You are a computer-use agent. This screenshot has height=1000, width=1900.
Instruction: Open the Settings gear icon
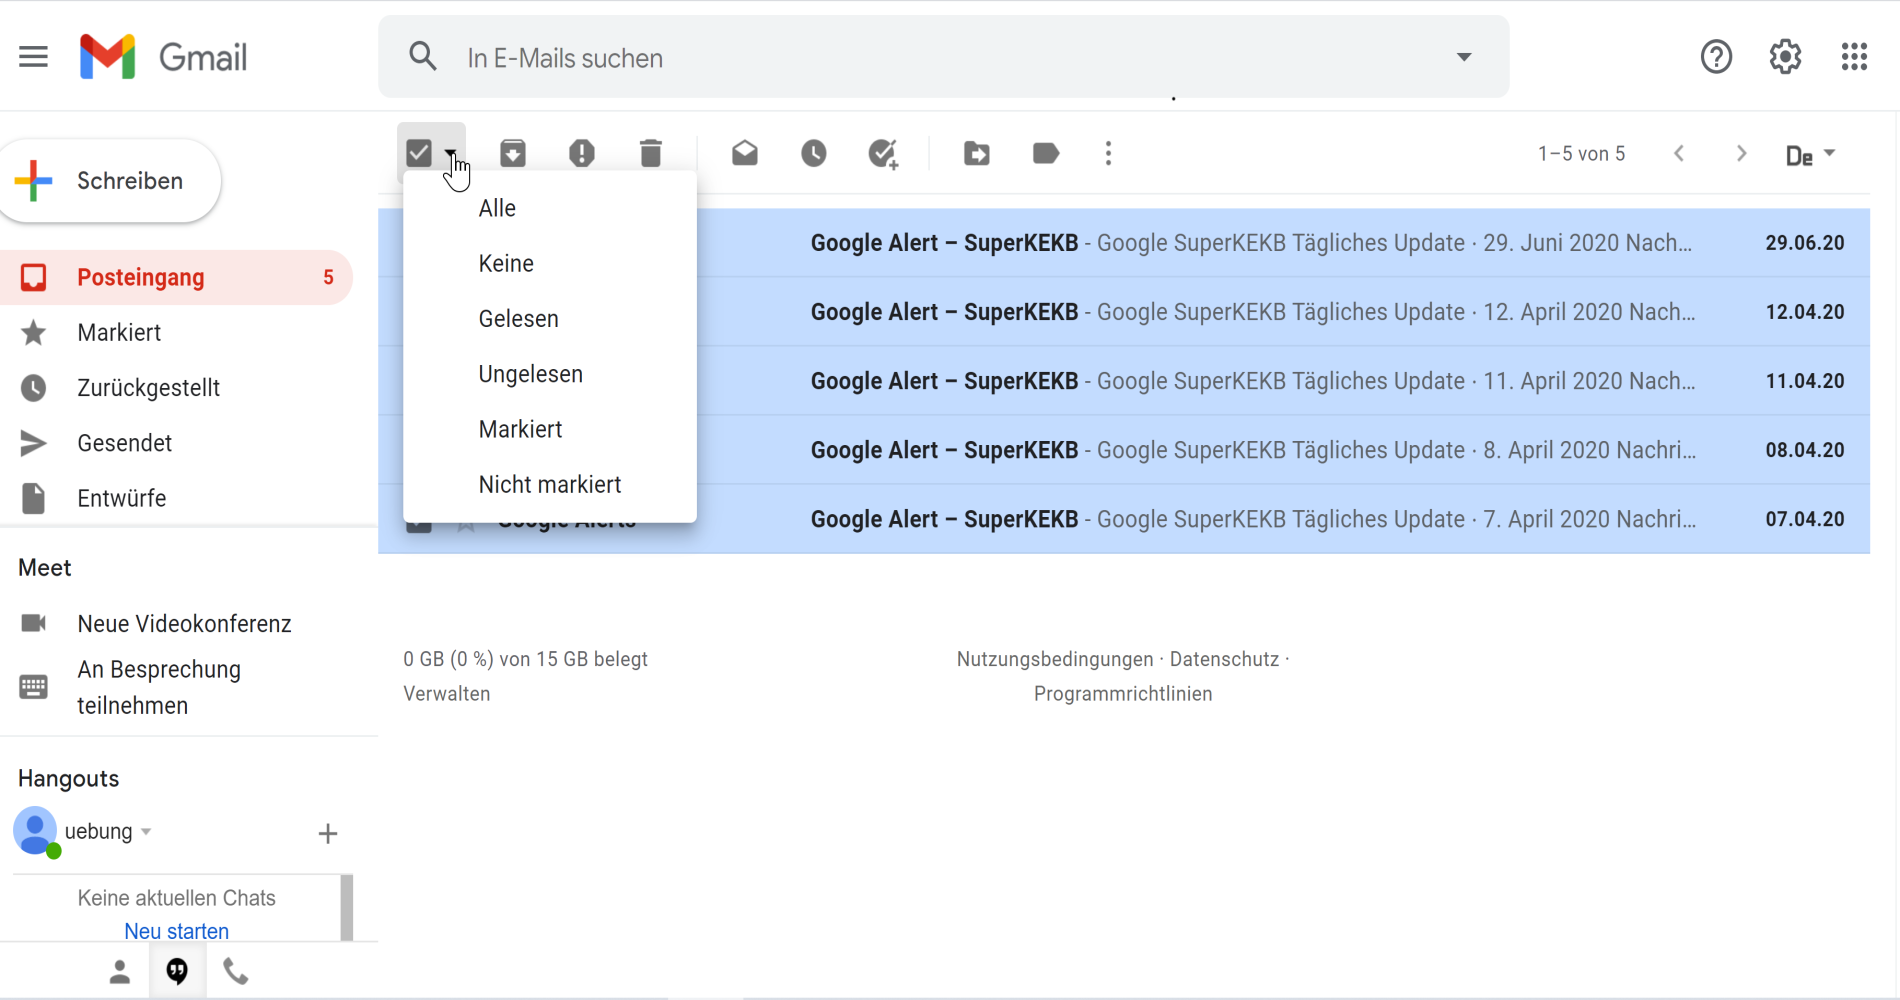coord(1785,57)
